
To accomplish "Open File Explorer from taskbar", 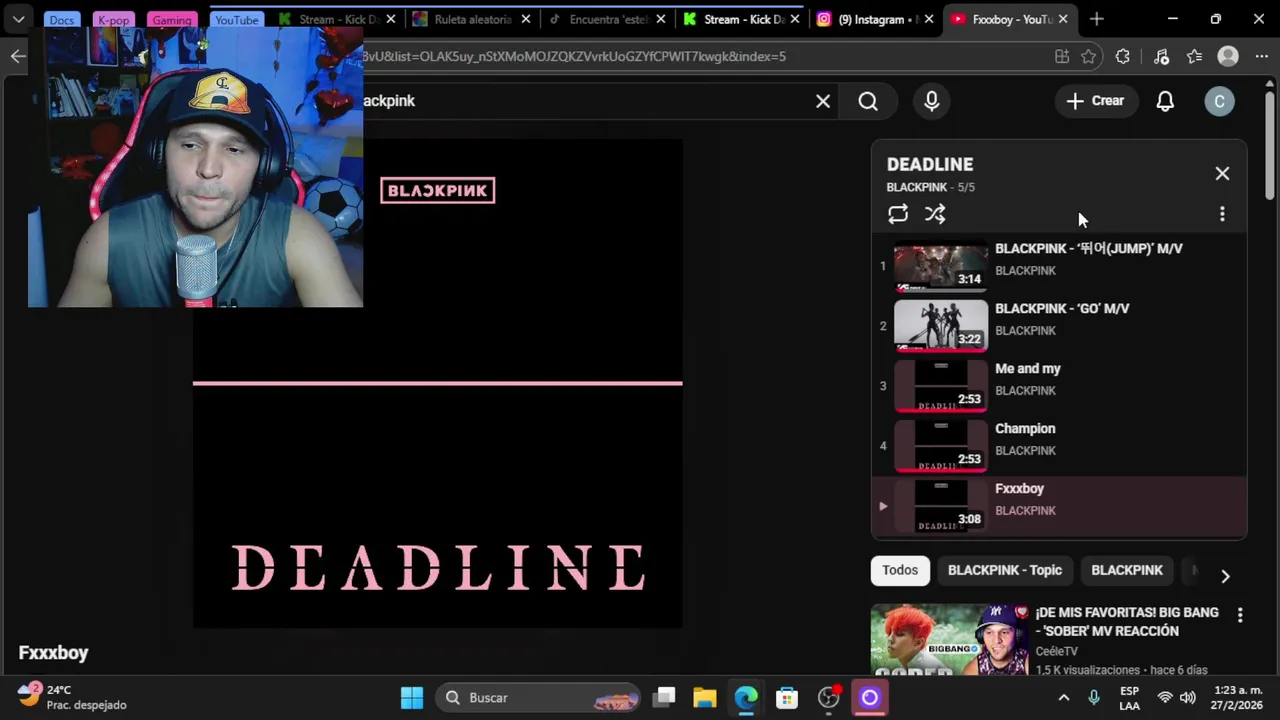I will tap(705, 698).
